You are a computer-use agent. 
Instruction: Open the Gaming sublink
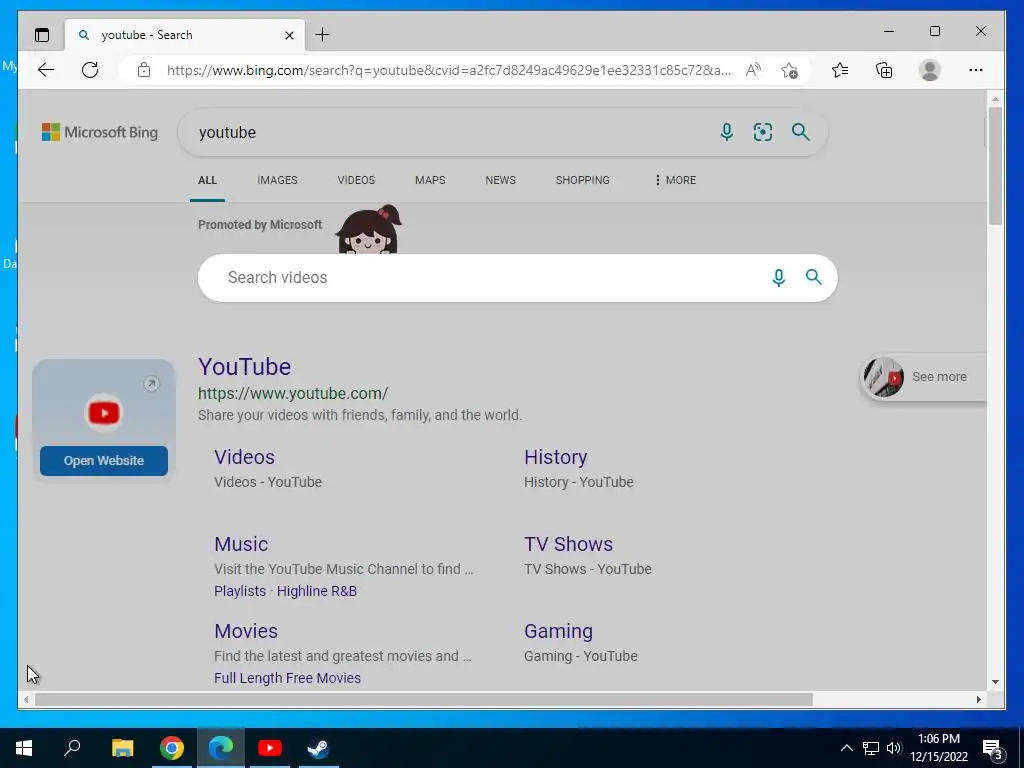pos(558,632)
